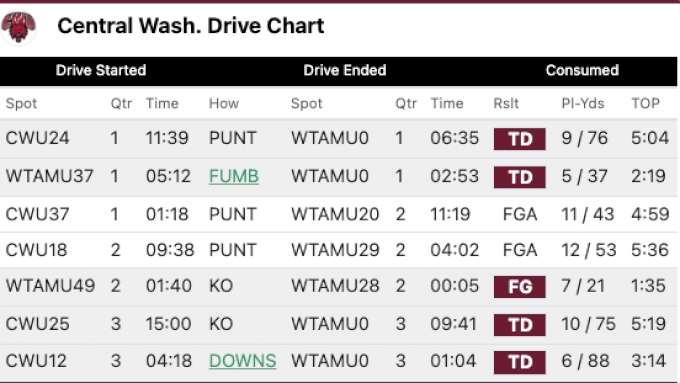Click the TD badge for the 10 / 75 drive

click(520, 325)
